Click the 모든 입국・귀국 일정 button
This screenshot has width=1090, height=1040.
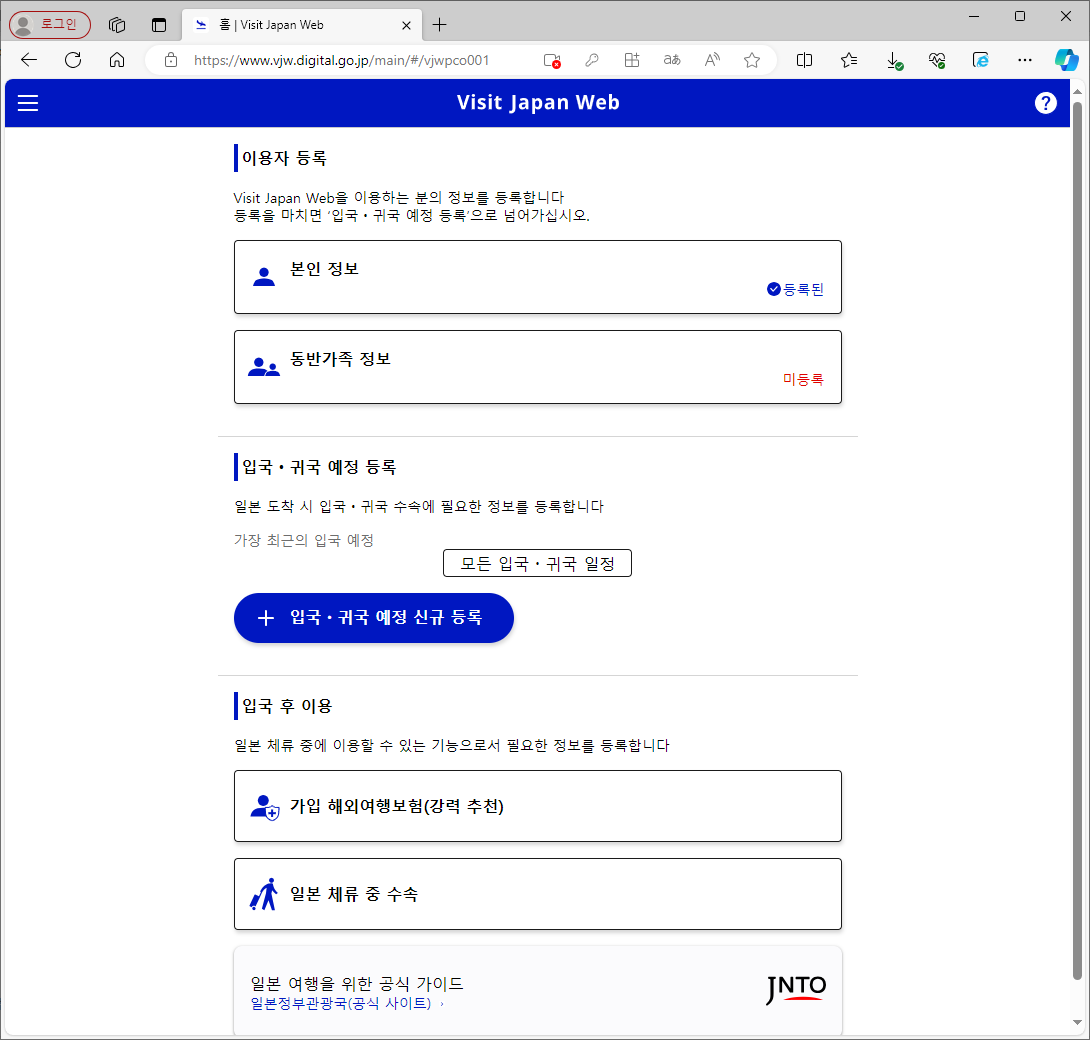coord(537,563)
